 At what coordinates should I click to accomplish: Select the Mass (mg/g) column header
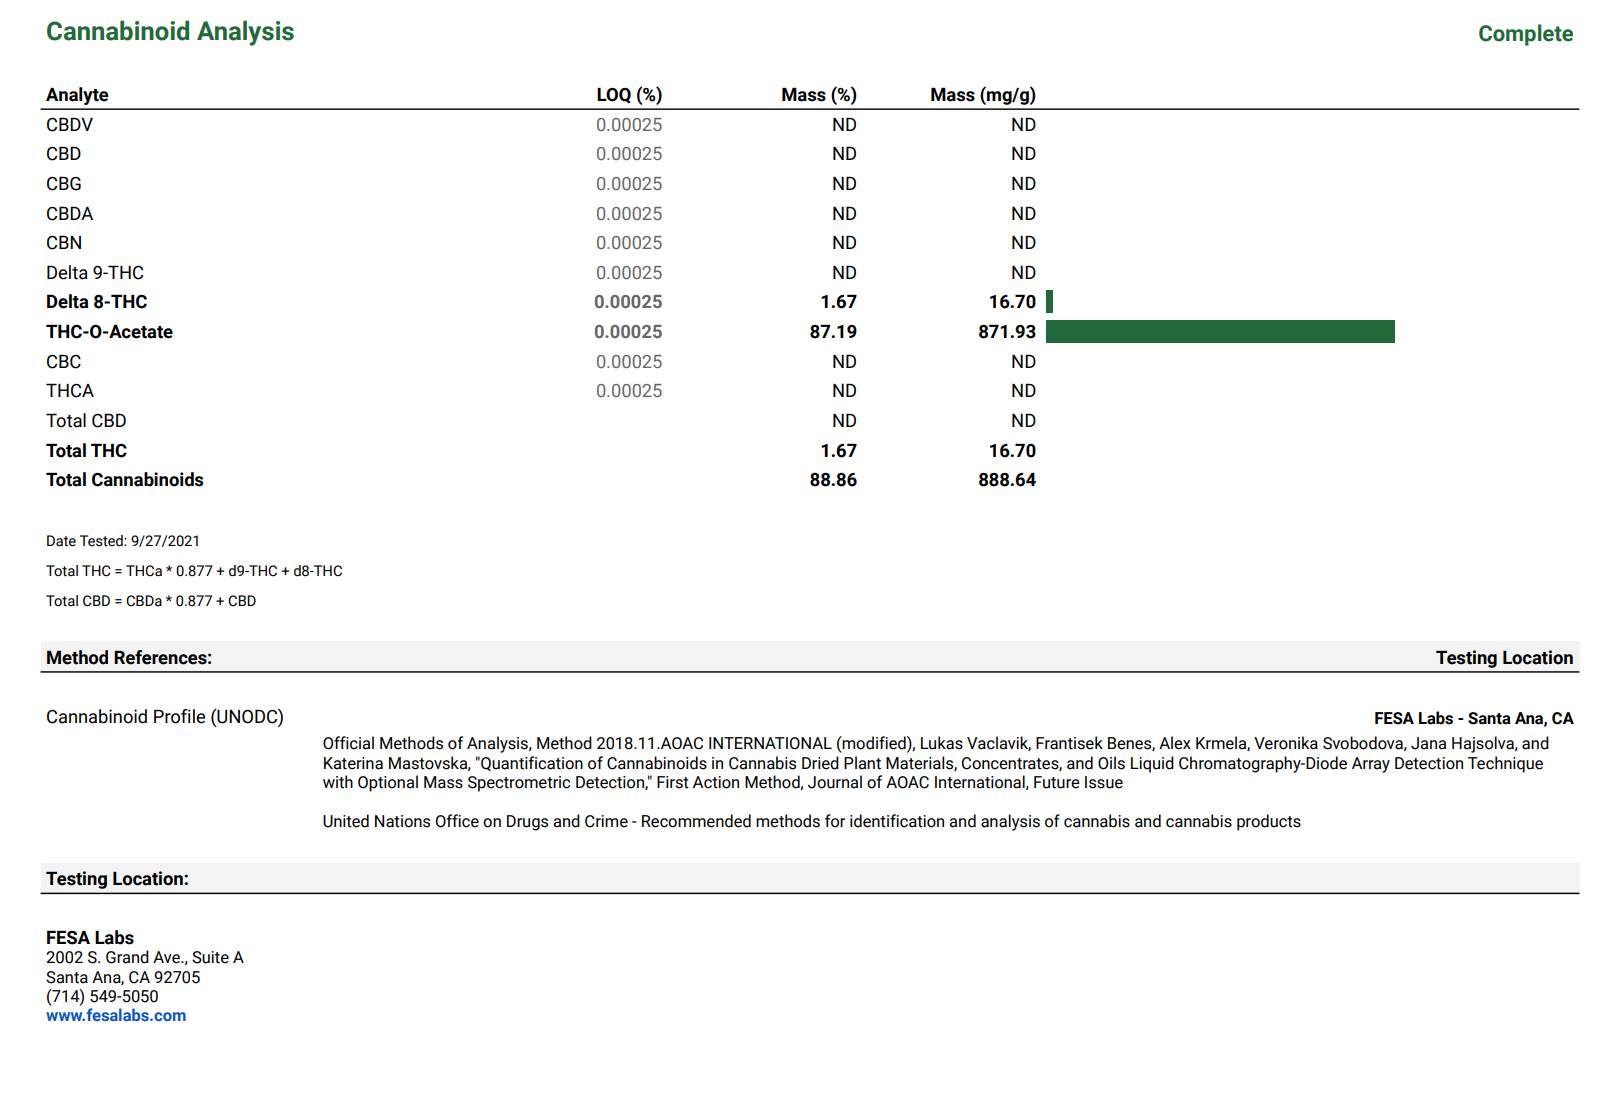coord(982,95)
